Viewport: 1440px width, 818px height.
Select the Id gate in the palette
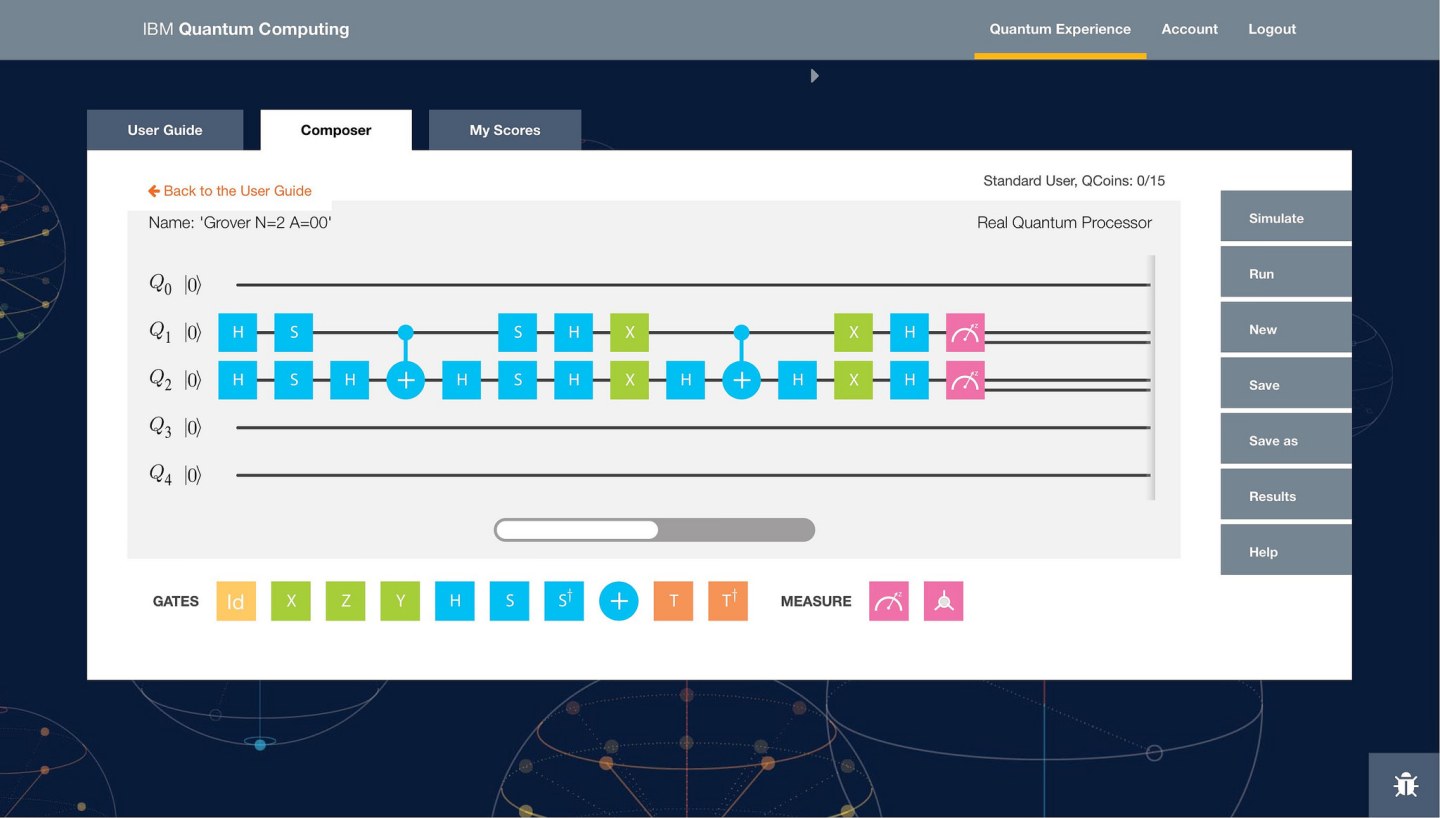(x=236, y=601)
